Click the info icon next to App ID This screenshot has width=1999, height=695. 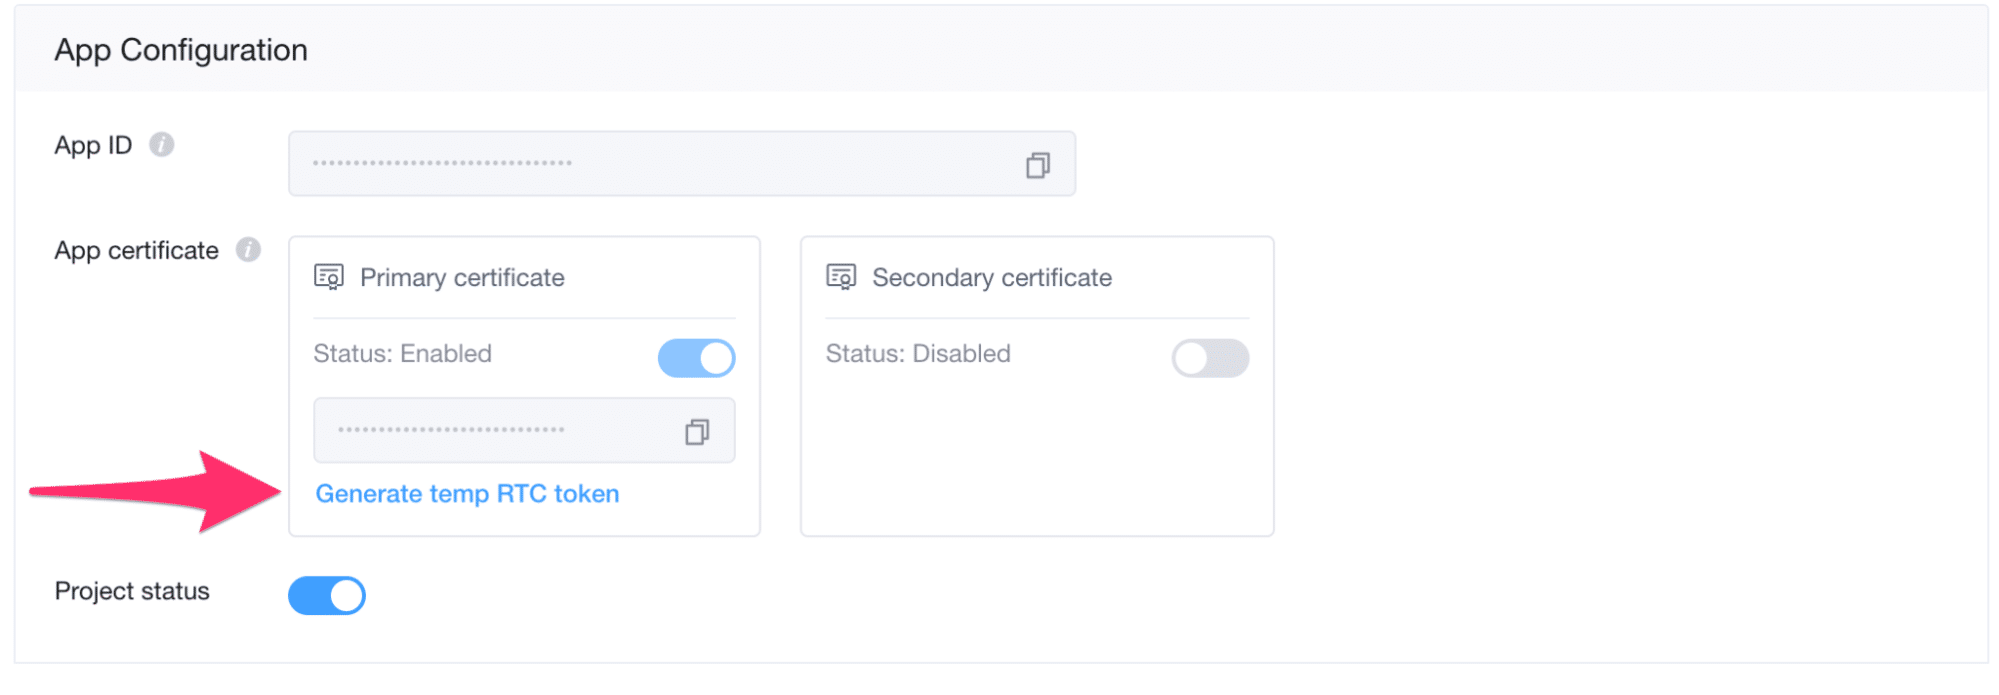click(x=161, y=145)
